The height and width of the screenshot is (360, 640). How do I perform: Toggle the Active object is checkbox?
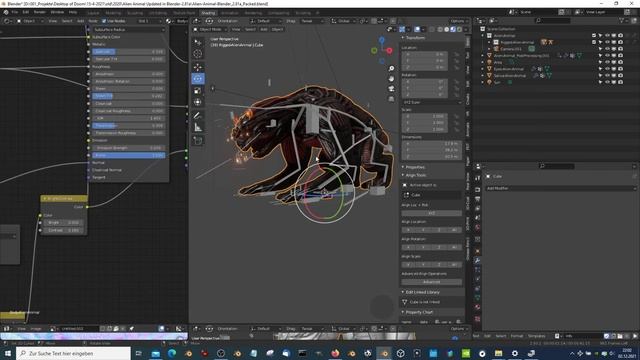click(405, 185)
